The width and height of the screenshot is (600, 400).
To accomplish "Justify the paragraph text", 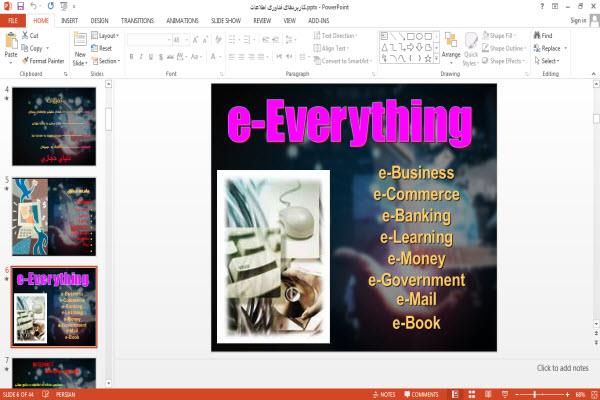I will coord(261,57).
